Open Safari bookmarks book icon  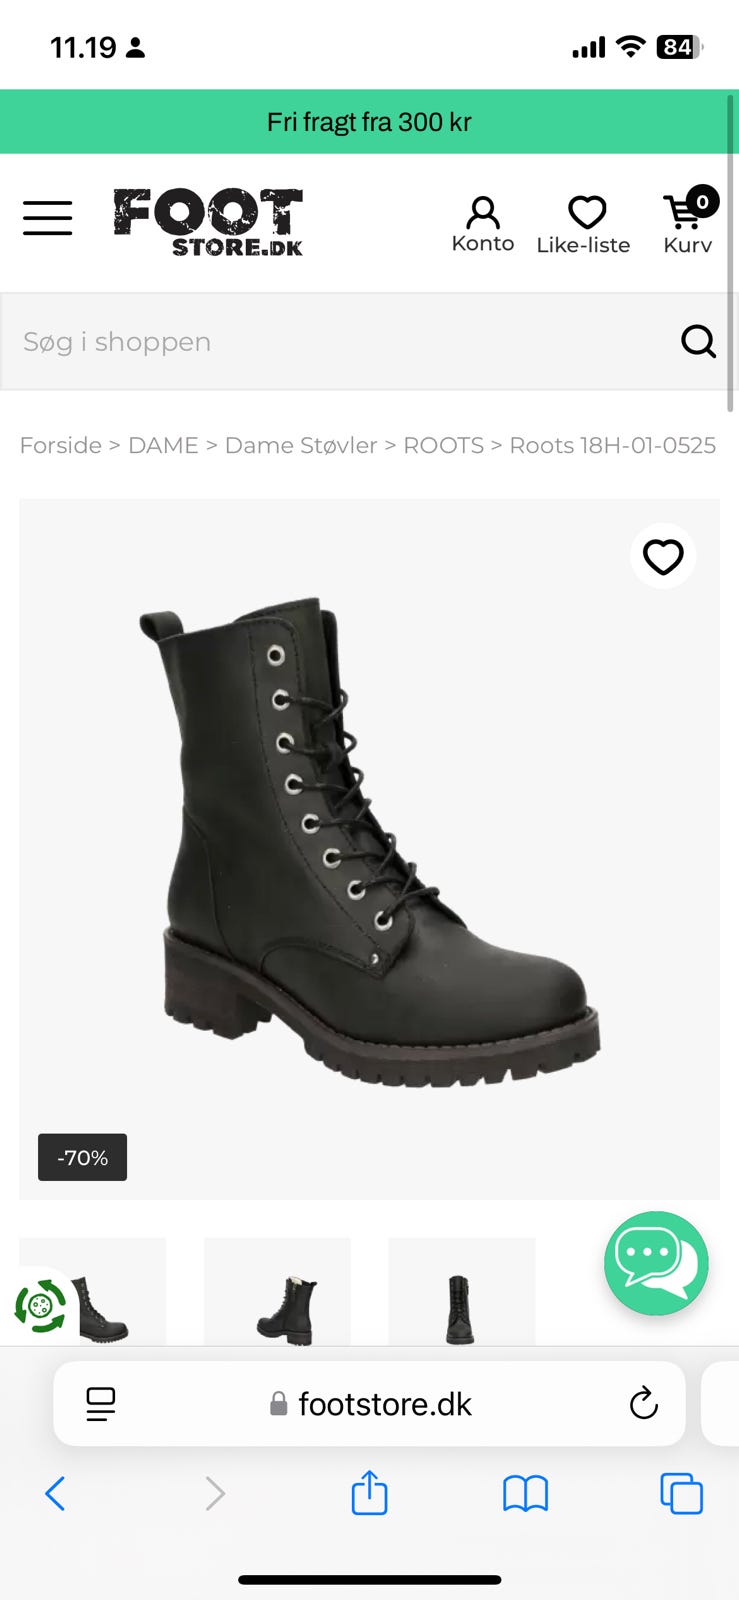pyautogui.click(x=525, y=1494)
